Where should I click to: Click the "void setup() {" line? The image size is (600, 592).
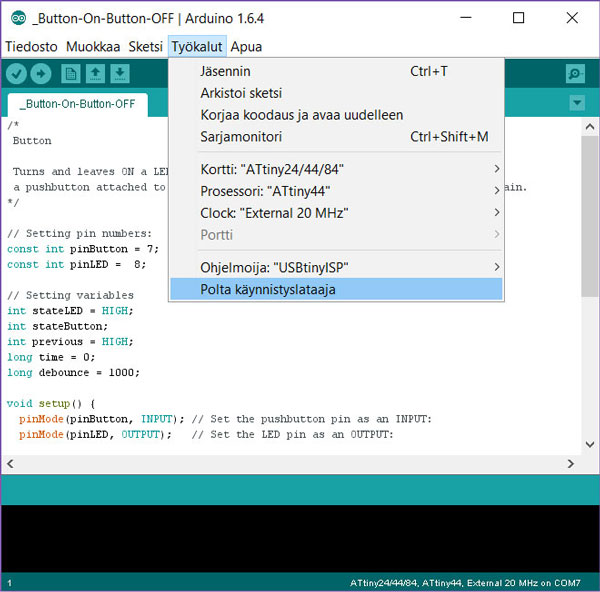tap(51, 403)
